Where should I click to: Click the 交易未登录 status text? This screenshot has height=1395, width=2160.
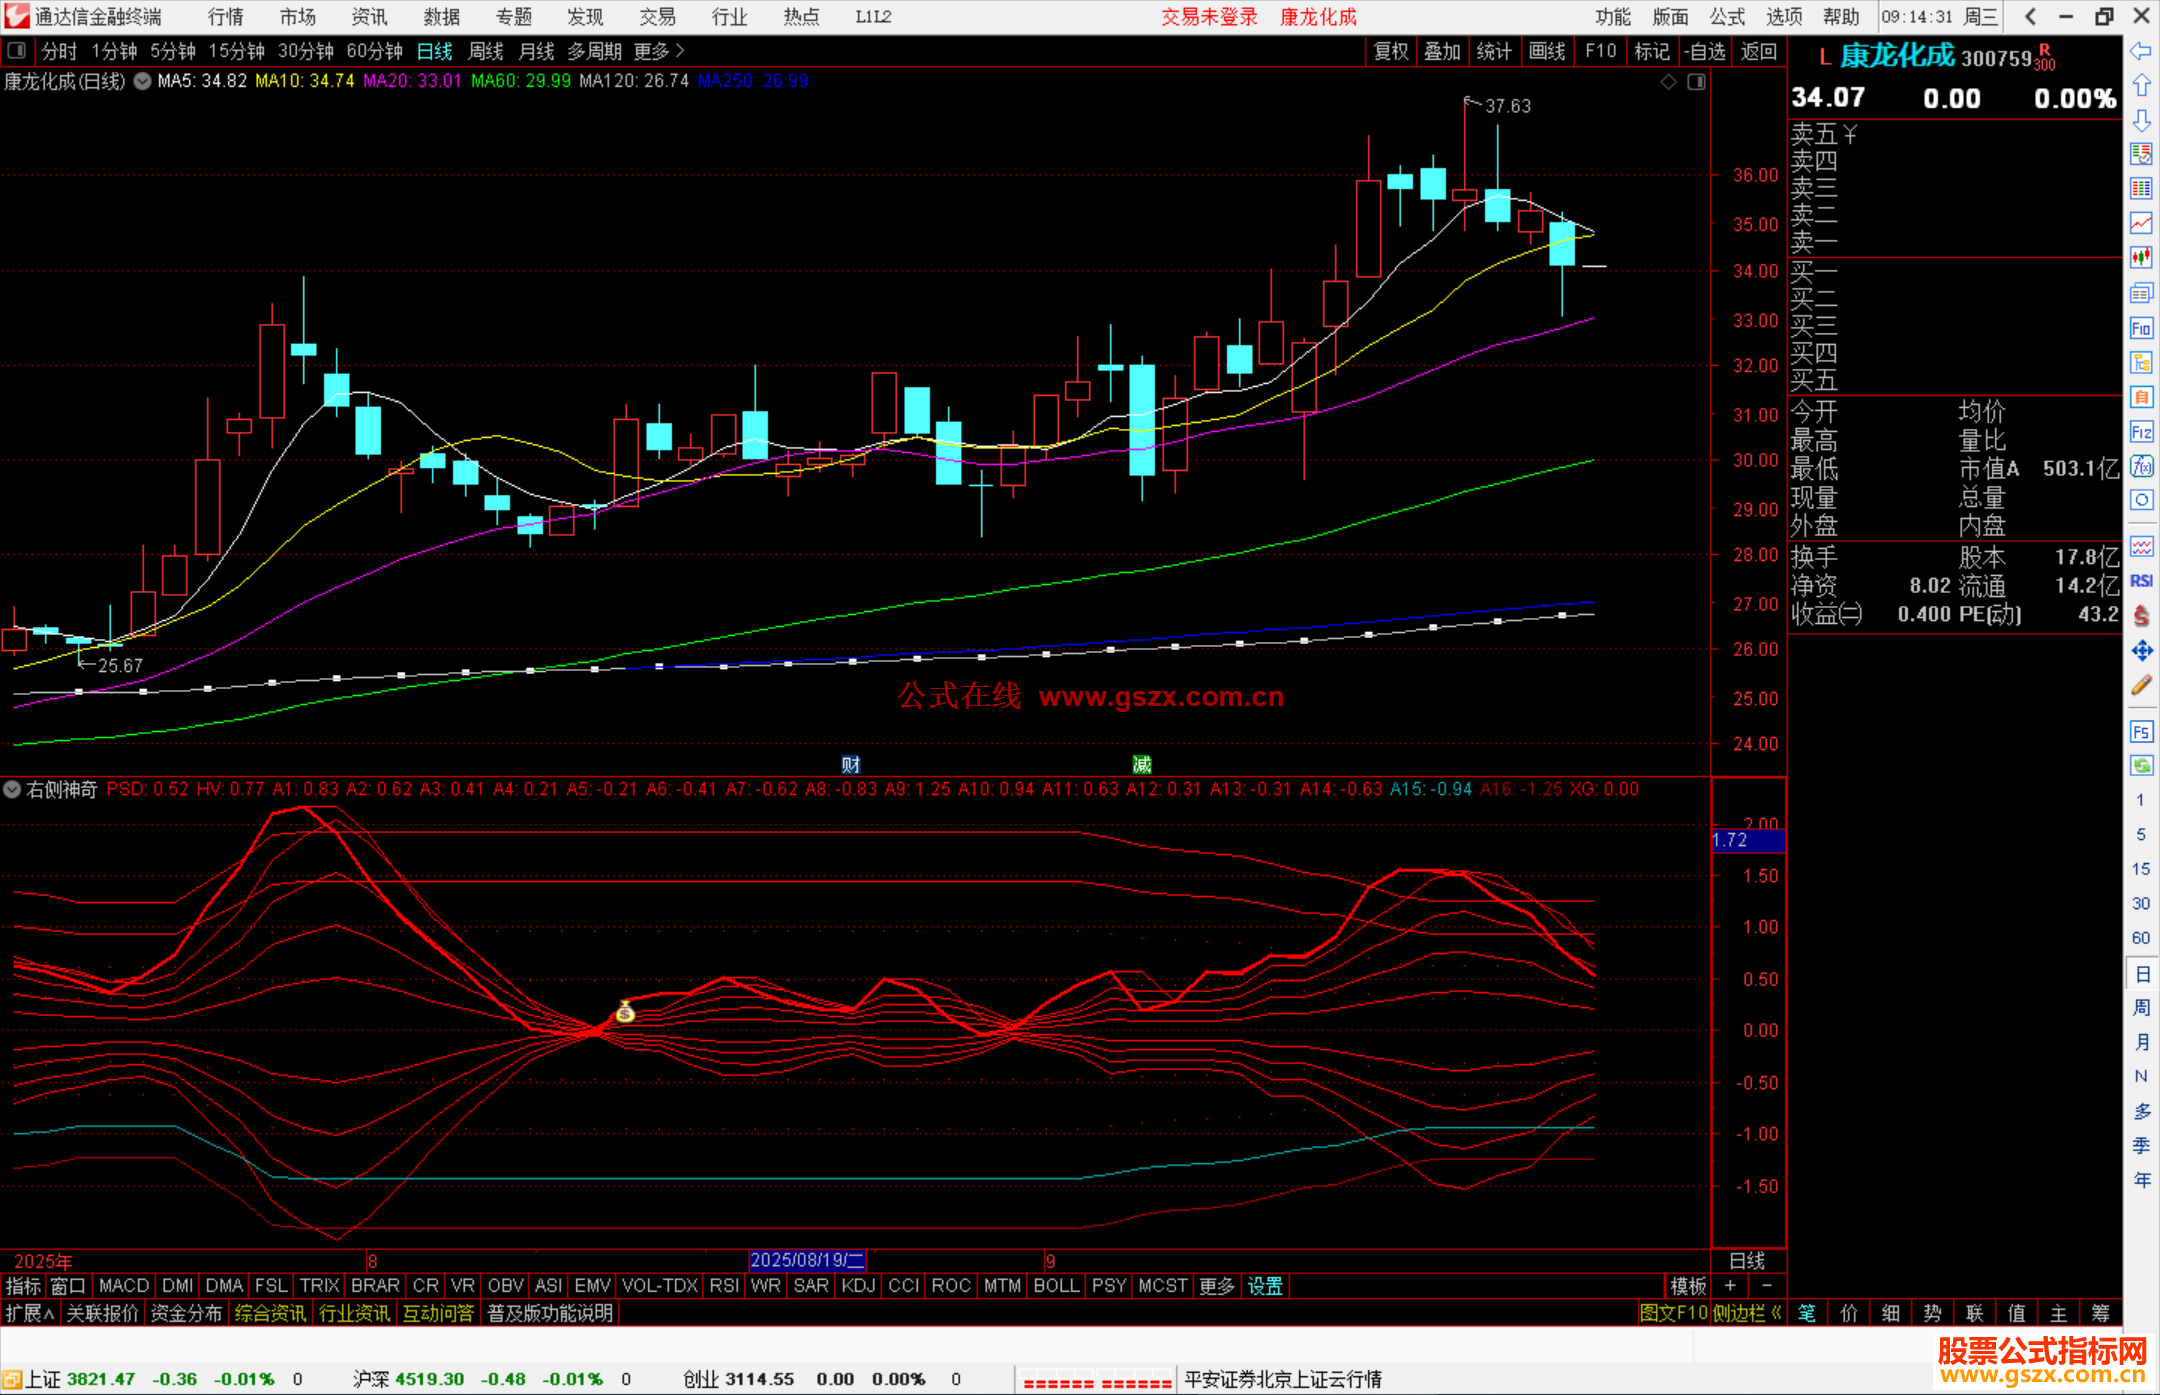click(1209, 17)
